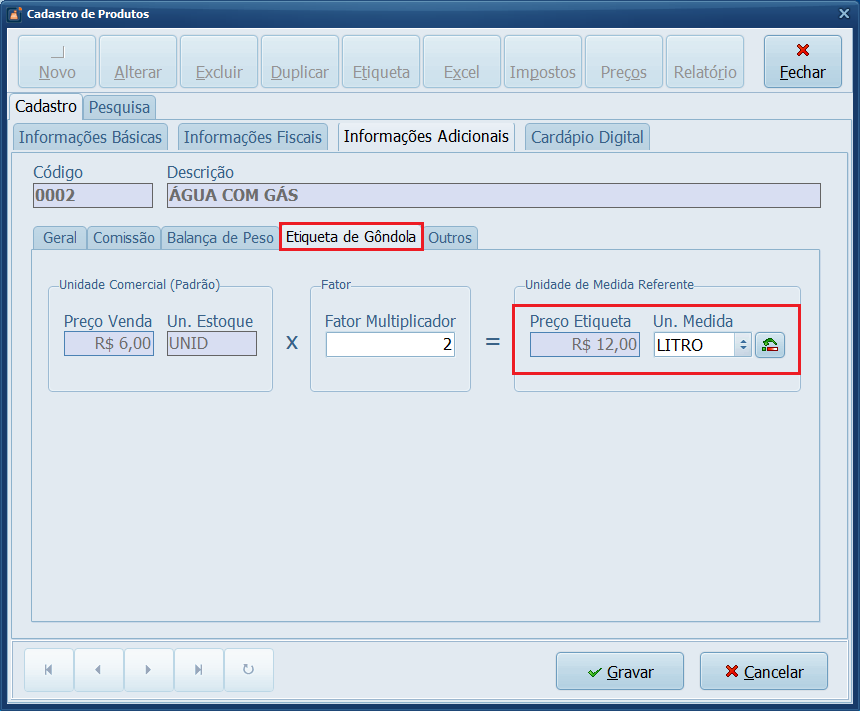This screenshot has width=860, height=711.
Task: Click the refresh record icon
Action: [x=248, y=670]
